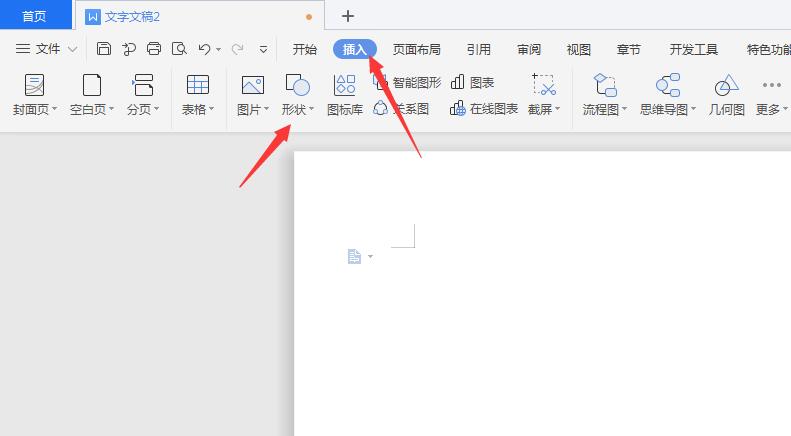Viewport: 791px width, 436px height.
Task: Expand the page break (分页) dropdown arrow
Action: (156, 109)
